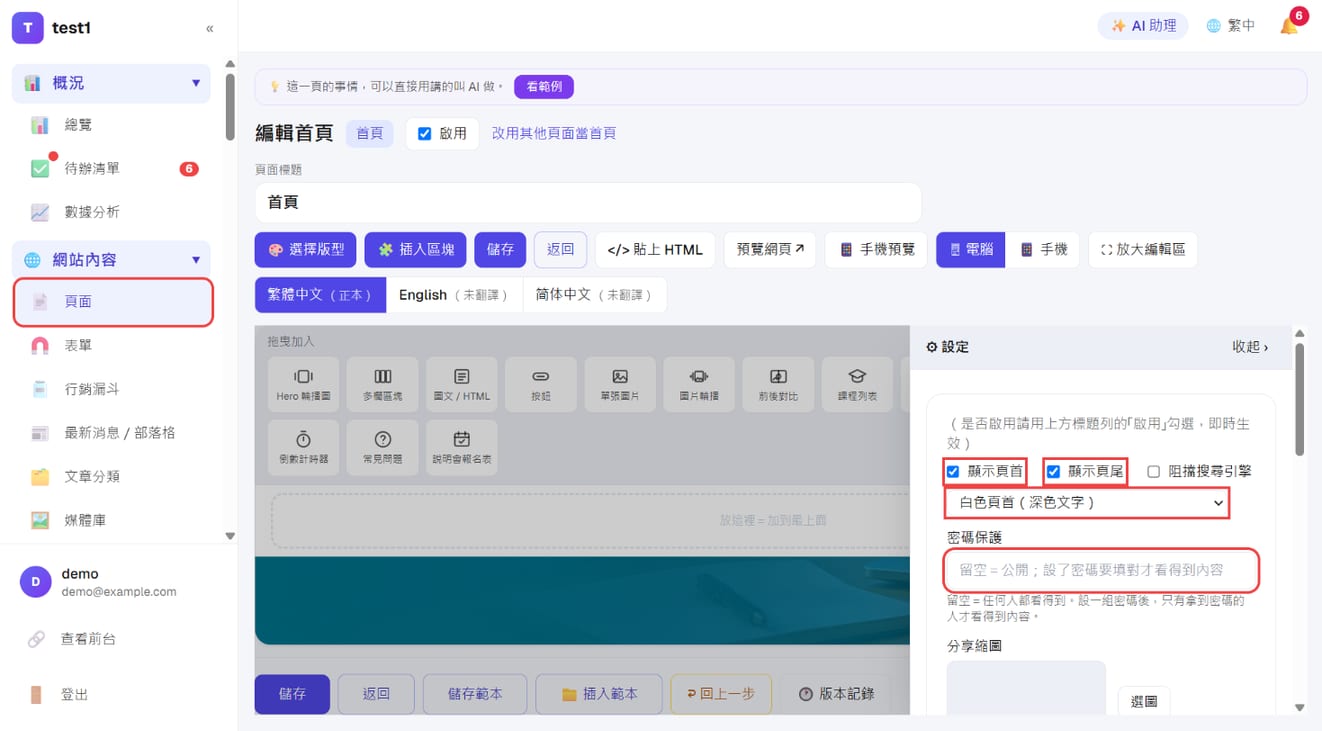Select the Hero 輪播圖 block icon
This screenshot has height=731, width=1322.
(303, 385)
